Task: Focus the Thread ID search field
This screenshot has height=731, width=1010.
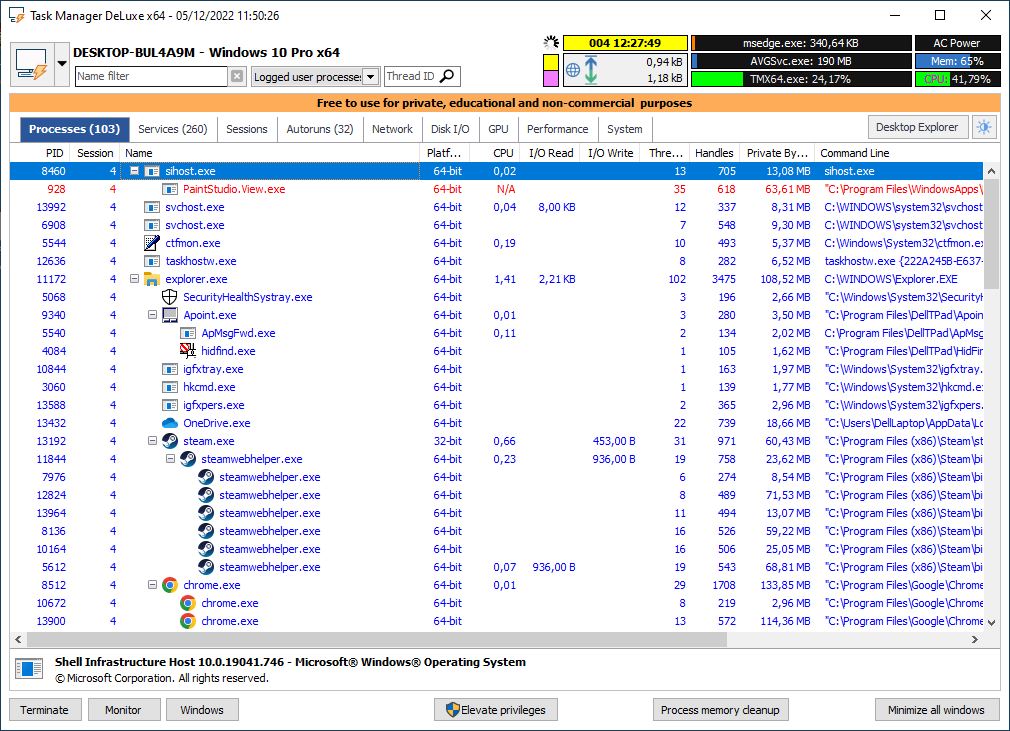Action: tap(412, 76)
